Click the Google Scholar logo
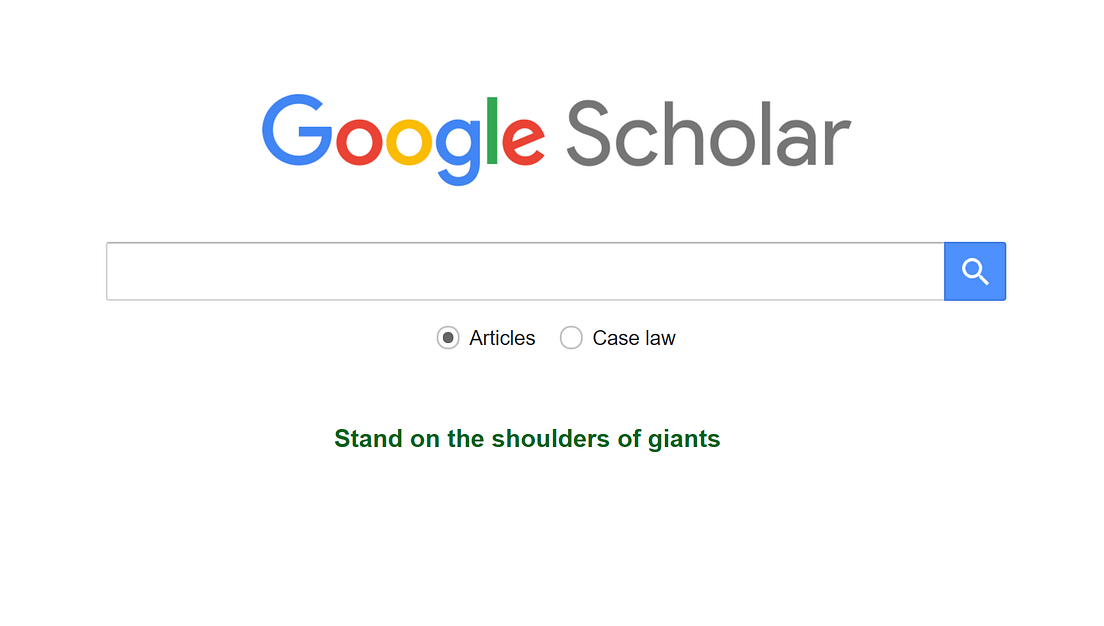 point(555,138)
